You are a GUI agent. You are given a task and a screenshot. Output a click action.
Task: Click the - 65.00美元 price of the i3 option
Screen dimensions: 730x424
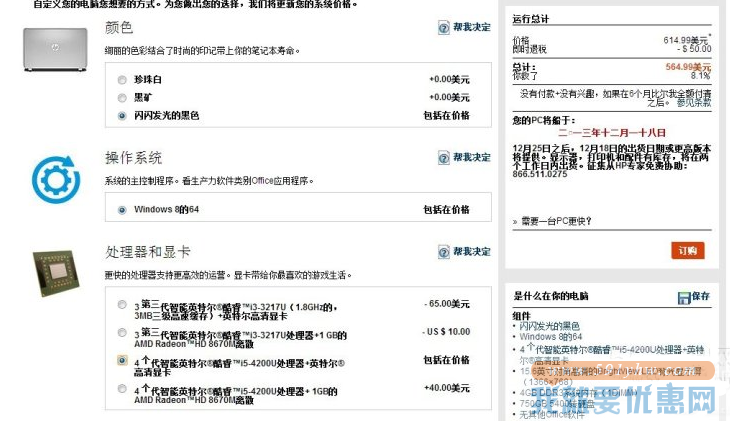(x=446, y=304)
